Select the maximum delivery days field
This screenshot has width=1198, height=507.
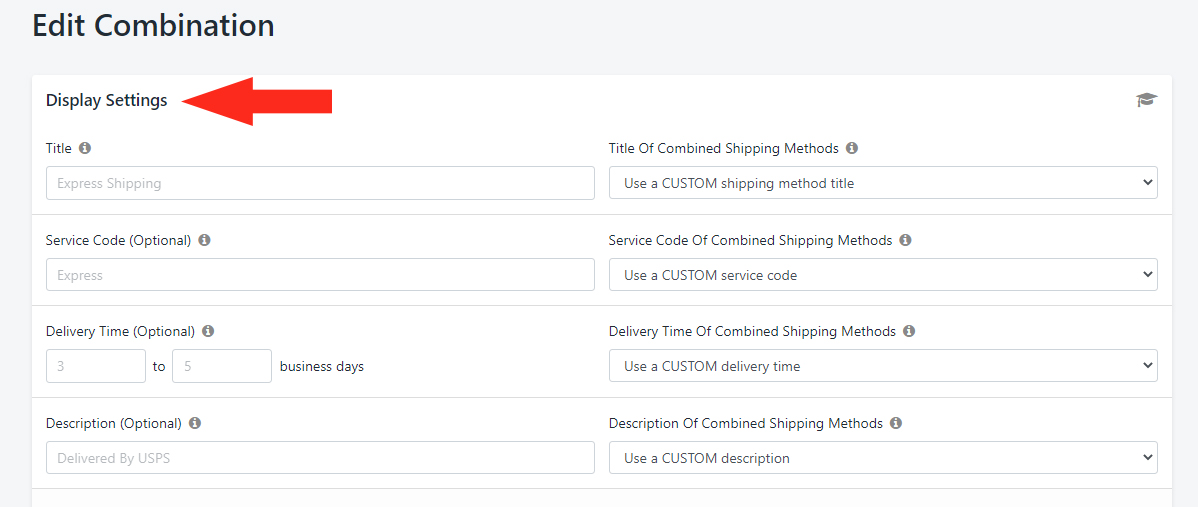tap(222, 366)
